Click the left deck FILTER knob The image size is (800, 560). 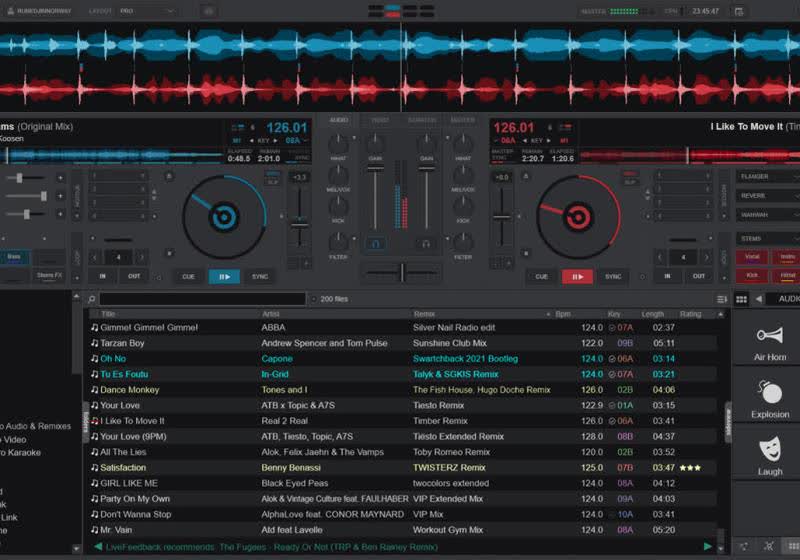coord(338,241)
